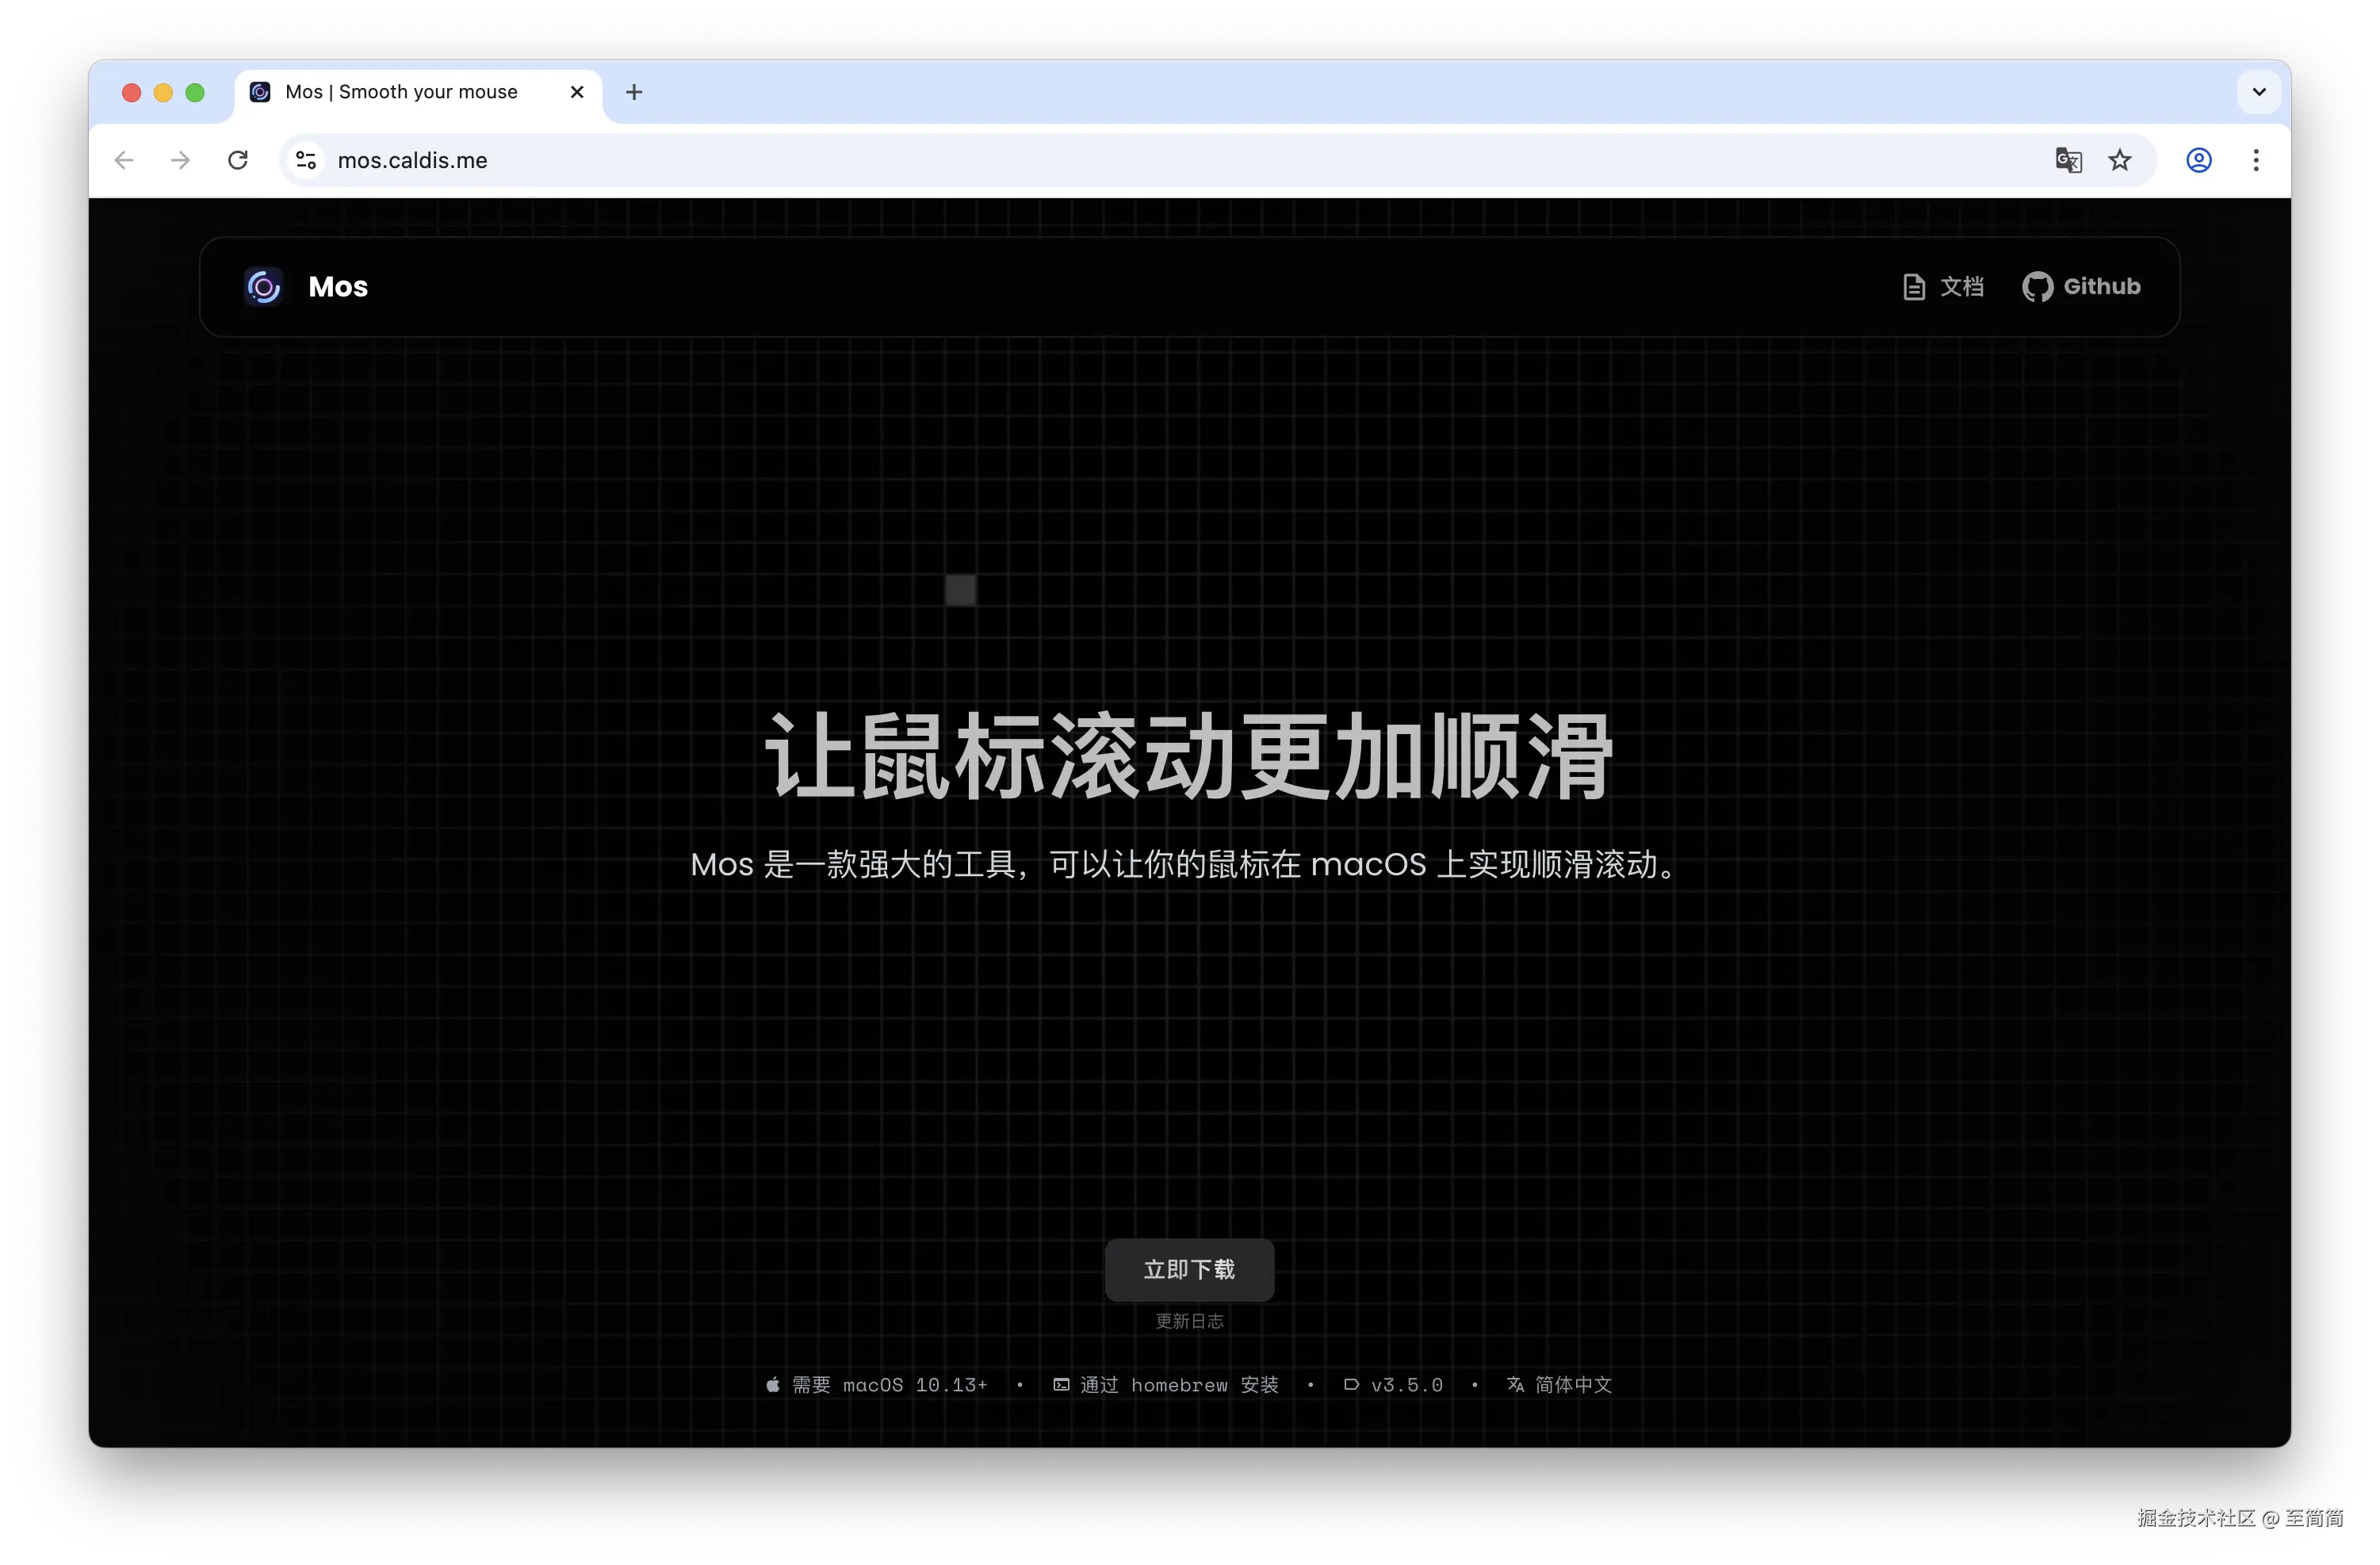Open the tab search chevron at top right
This screenshot has width=2380, height=1565.
click(x=2257, y=91)
